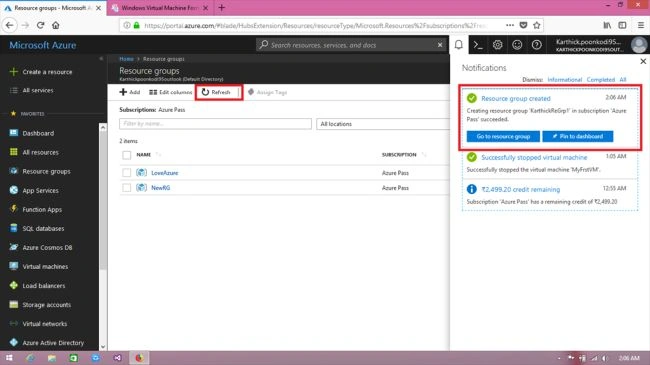The image size is (650, 365).
Task: Open Firefox from the taskbar
Action: pos(139,358)
